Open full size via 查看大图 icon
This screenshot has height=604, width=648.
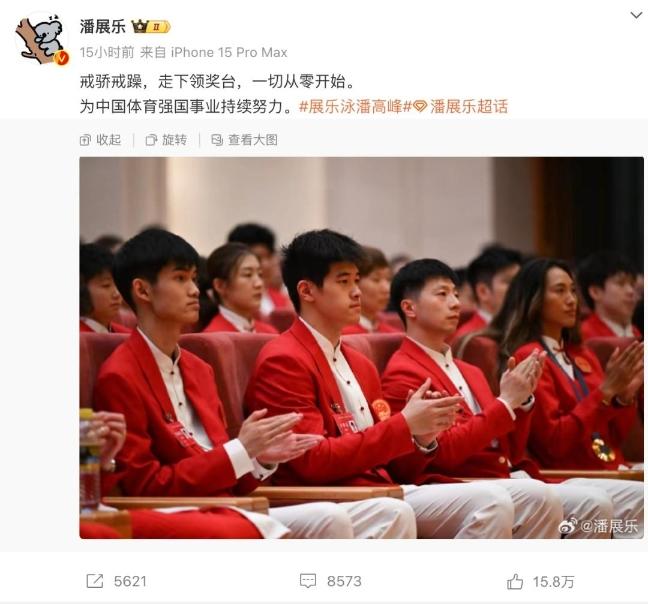217,140
